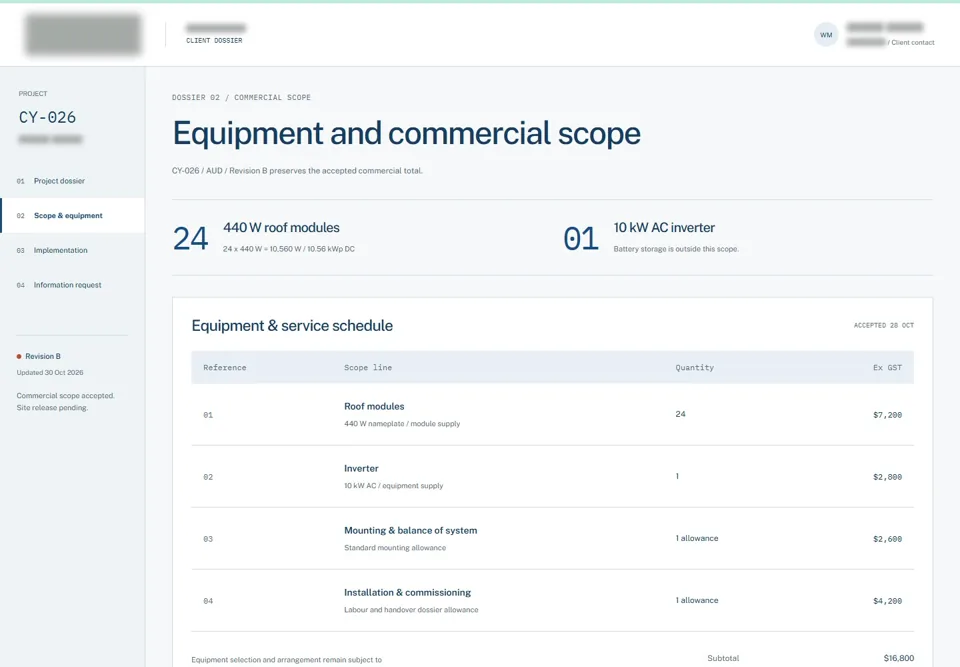Screen dimensions: 960x667
Task: Click the Commercial scope accepted note
Action: click(x=66, y=396)
